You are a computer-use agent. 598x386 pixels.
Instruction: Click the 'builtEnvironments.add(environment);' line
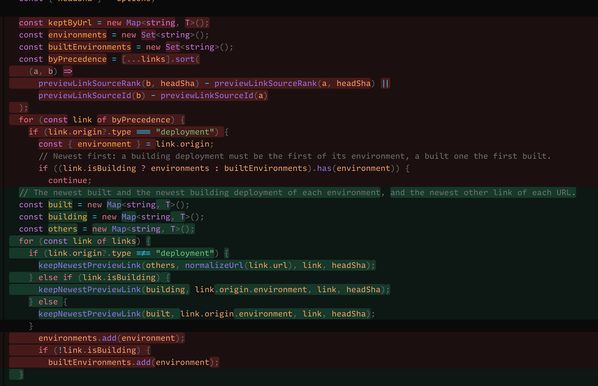133,363
